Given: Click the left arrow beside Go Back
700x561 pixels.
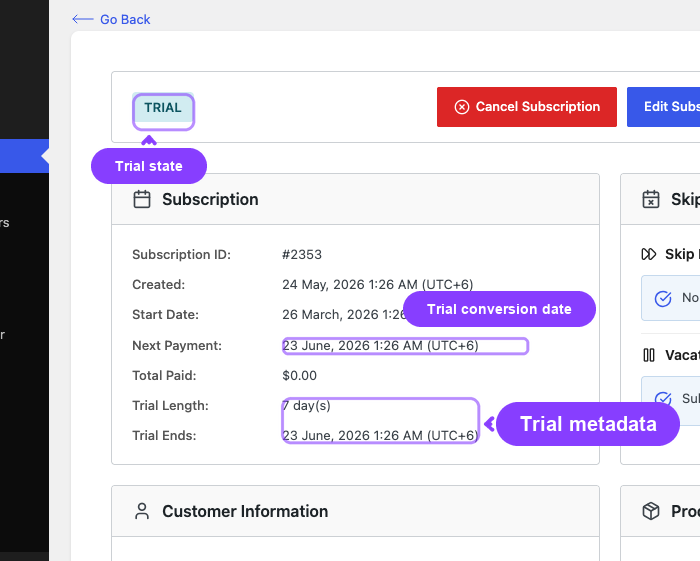Looking at the screenshot, I should 83,19.
